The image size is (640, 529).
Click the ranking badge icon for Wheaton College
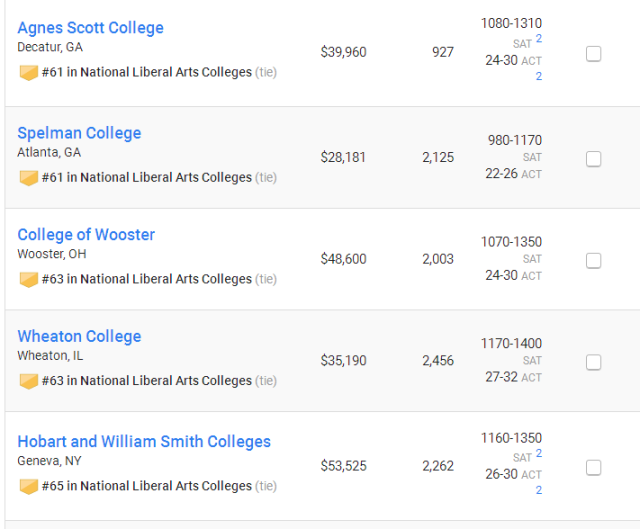[29, 382]
